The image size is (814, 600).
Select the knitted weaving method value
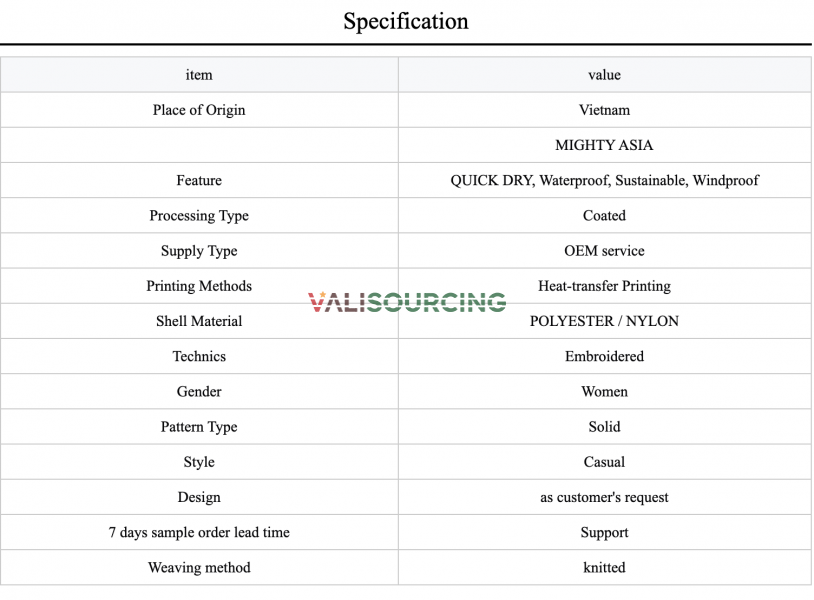pos(604,567)
